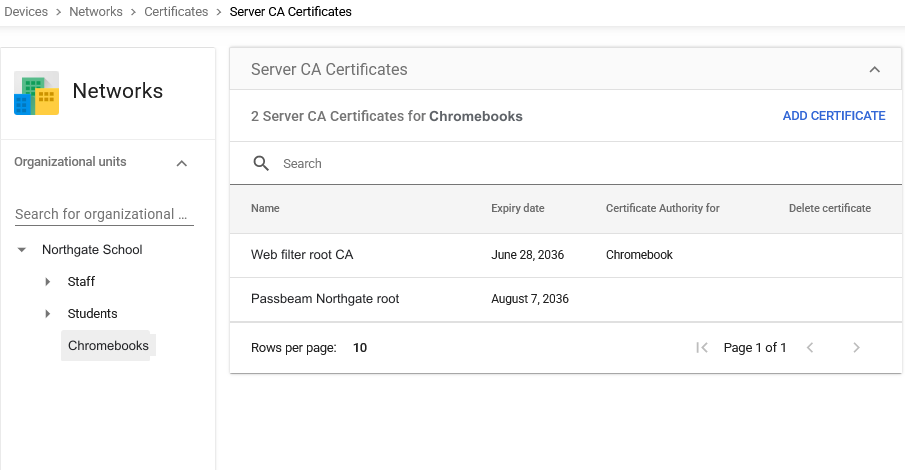Select the Staff organizational unit
Screen dimensions: 905x470
point(81,282)
